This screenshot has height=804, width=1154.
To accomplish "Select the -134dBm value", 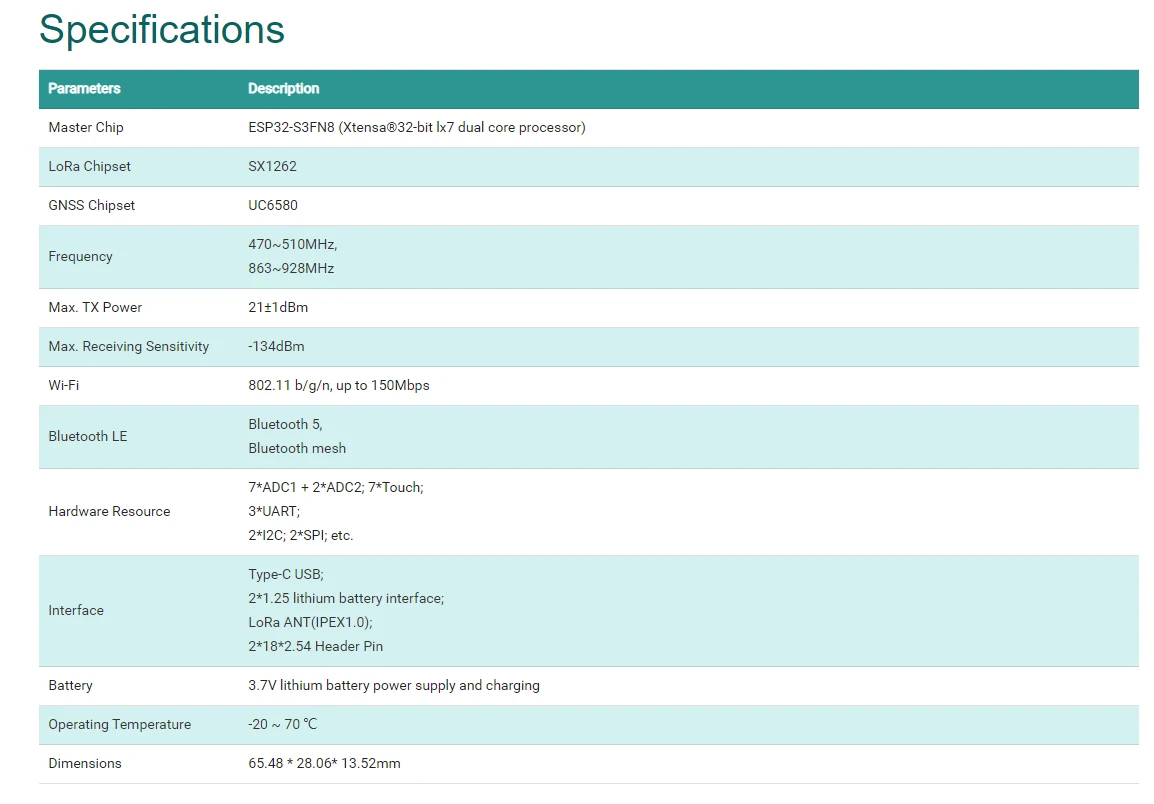I will tap(276, 347).
